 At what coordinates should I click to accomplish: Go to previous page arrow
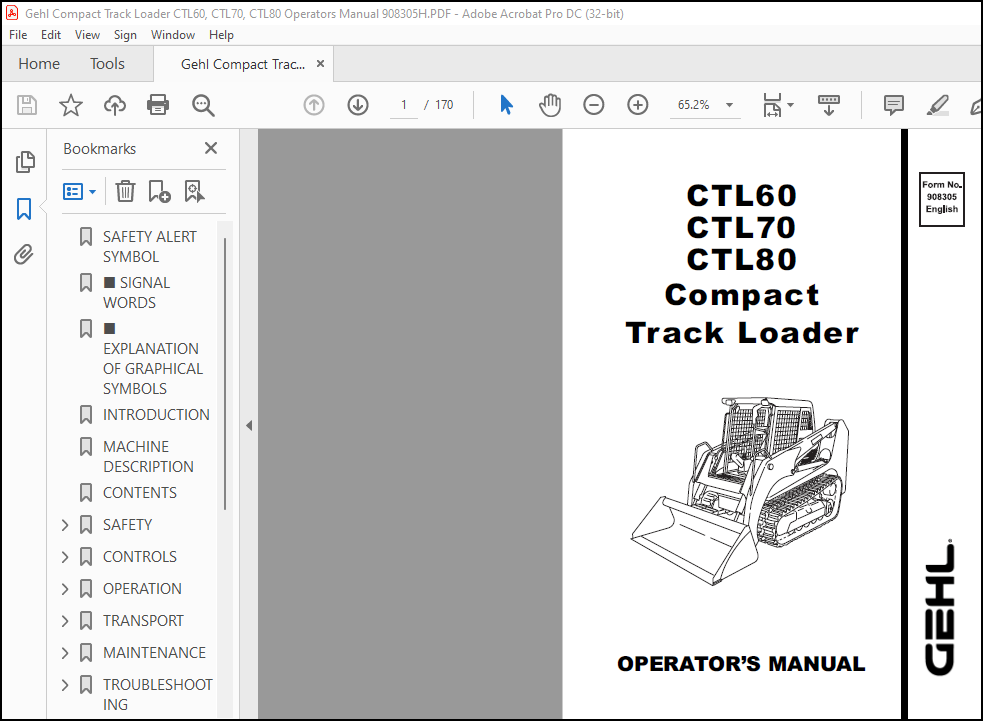pyautogui.click(x=314, y=105)
